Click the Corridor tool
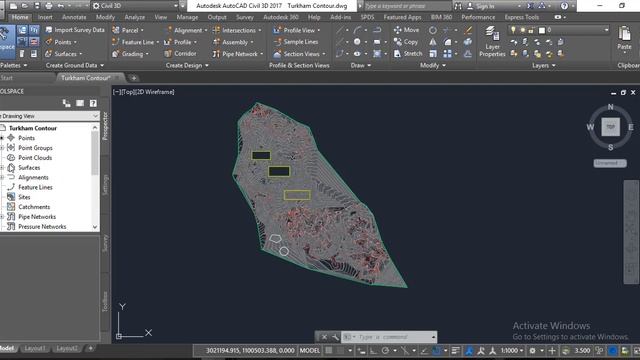Viewport: 640px width, 360px height. tap(180, 53)
